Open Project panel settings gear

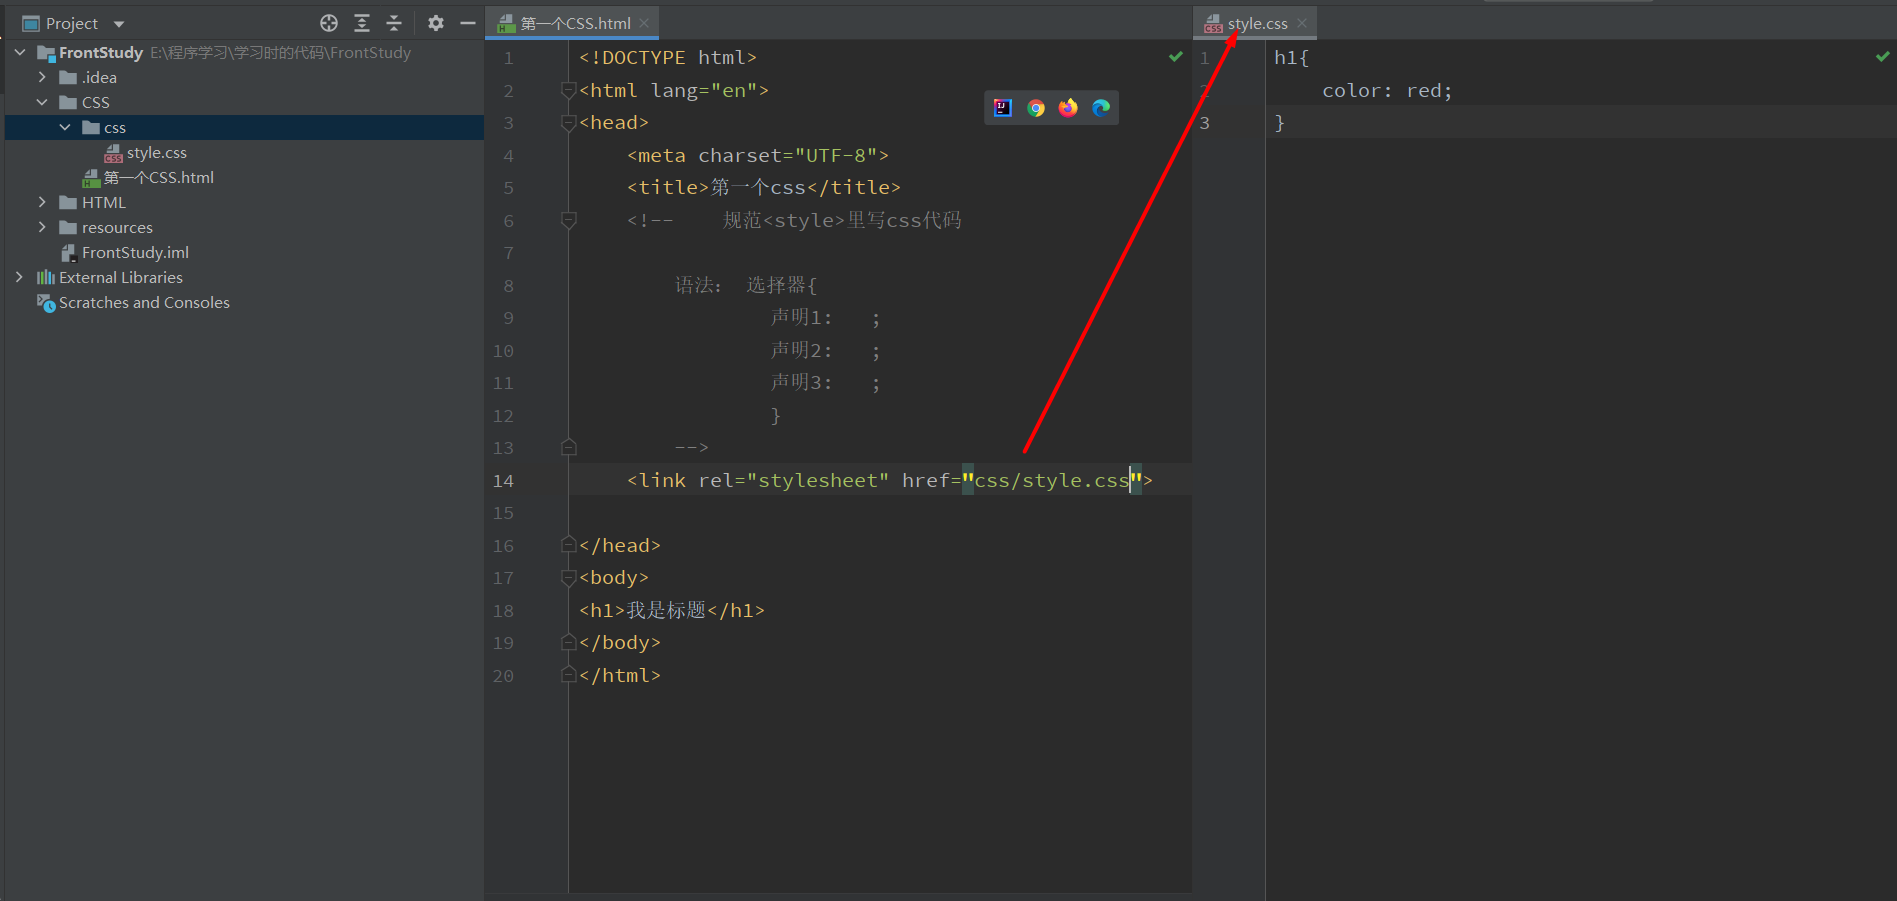click(x=436, y=23)
